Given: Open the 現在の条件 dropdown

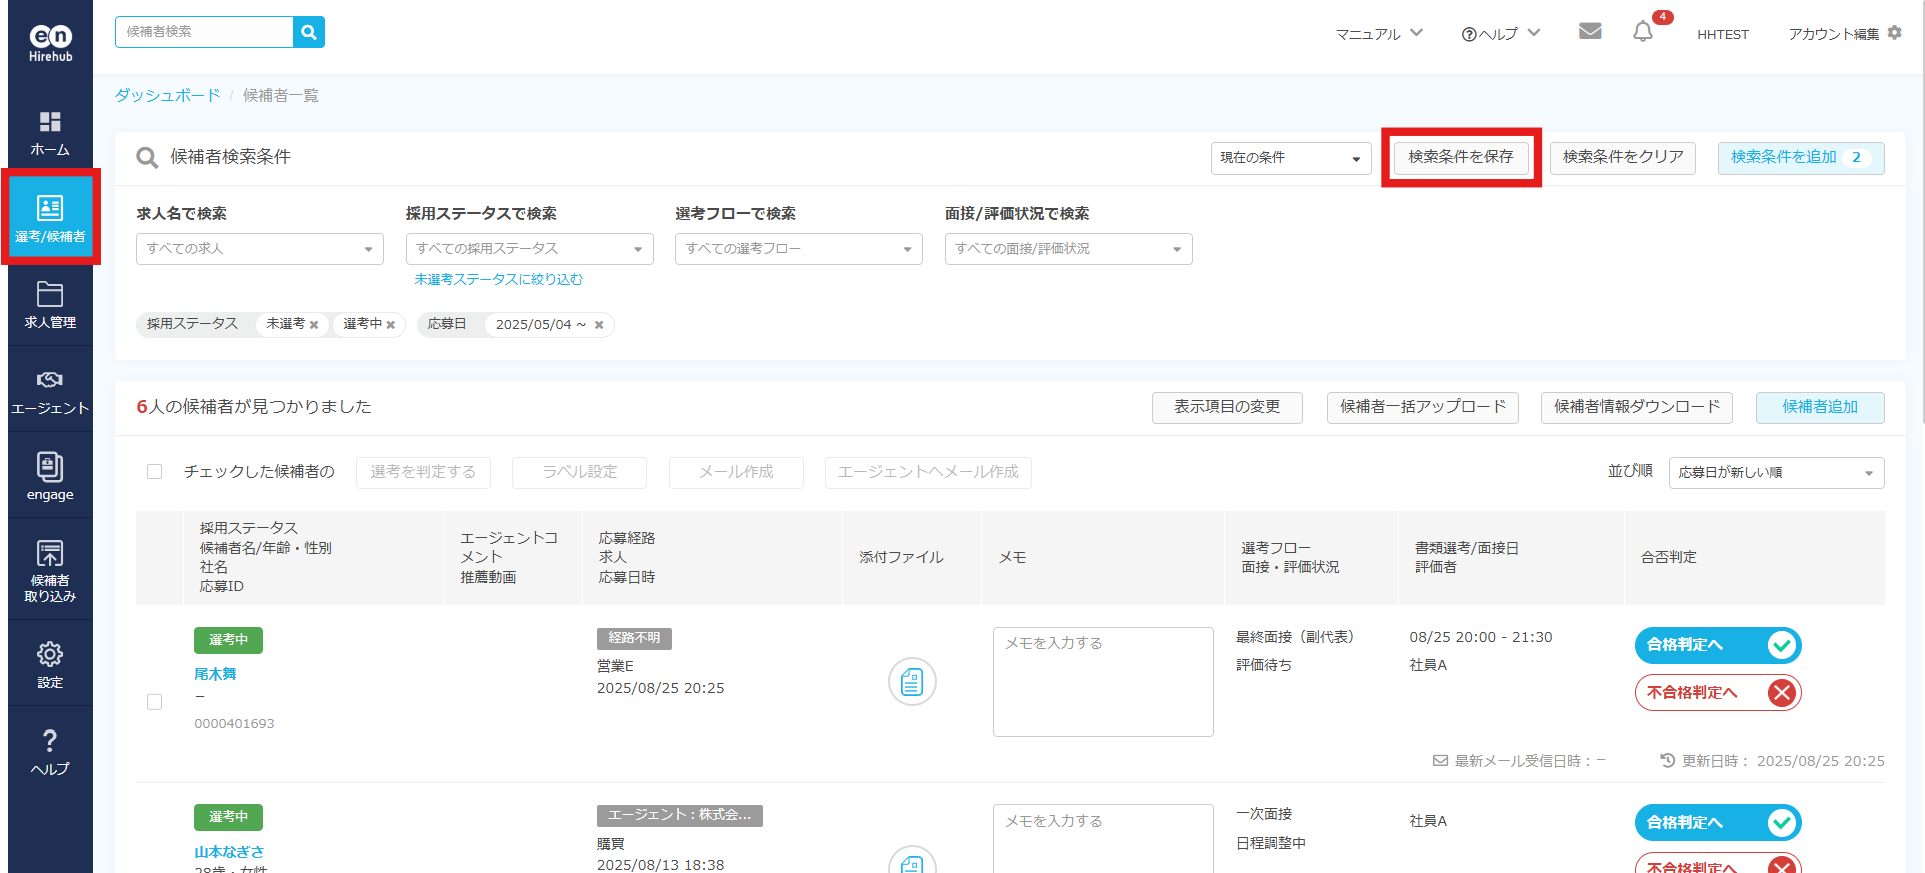Looking at the screenshot, I should point(1290,158).
